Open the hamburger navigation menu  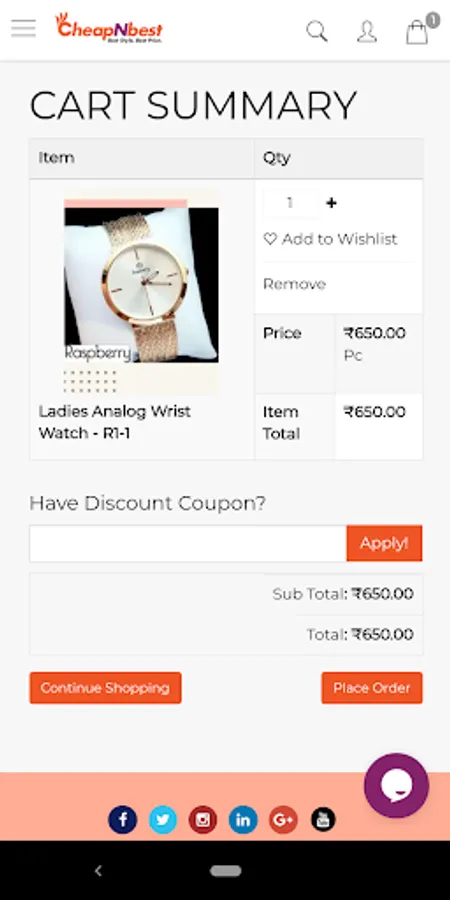pos(23,29)
